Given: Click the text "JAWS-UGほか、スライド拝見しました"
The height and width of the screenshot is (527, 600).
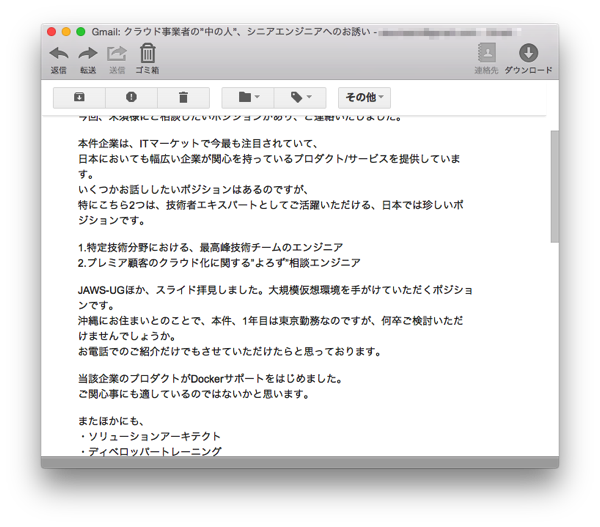Looking at the screenshot, I should point(170,290).
